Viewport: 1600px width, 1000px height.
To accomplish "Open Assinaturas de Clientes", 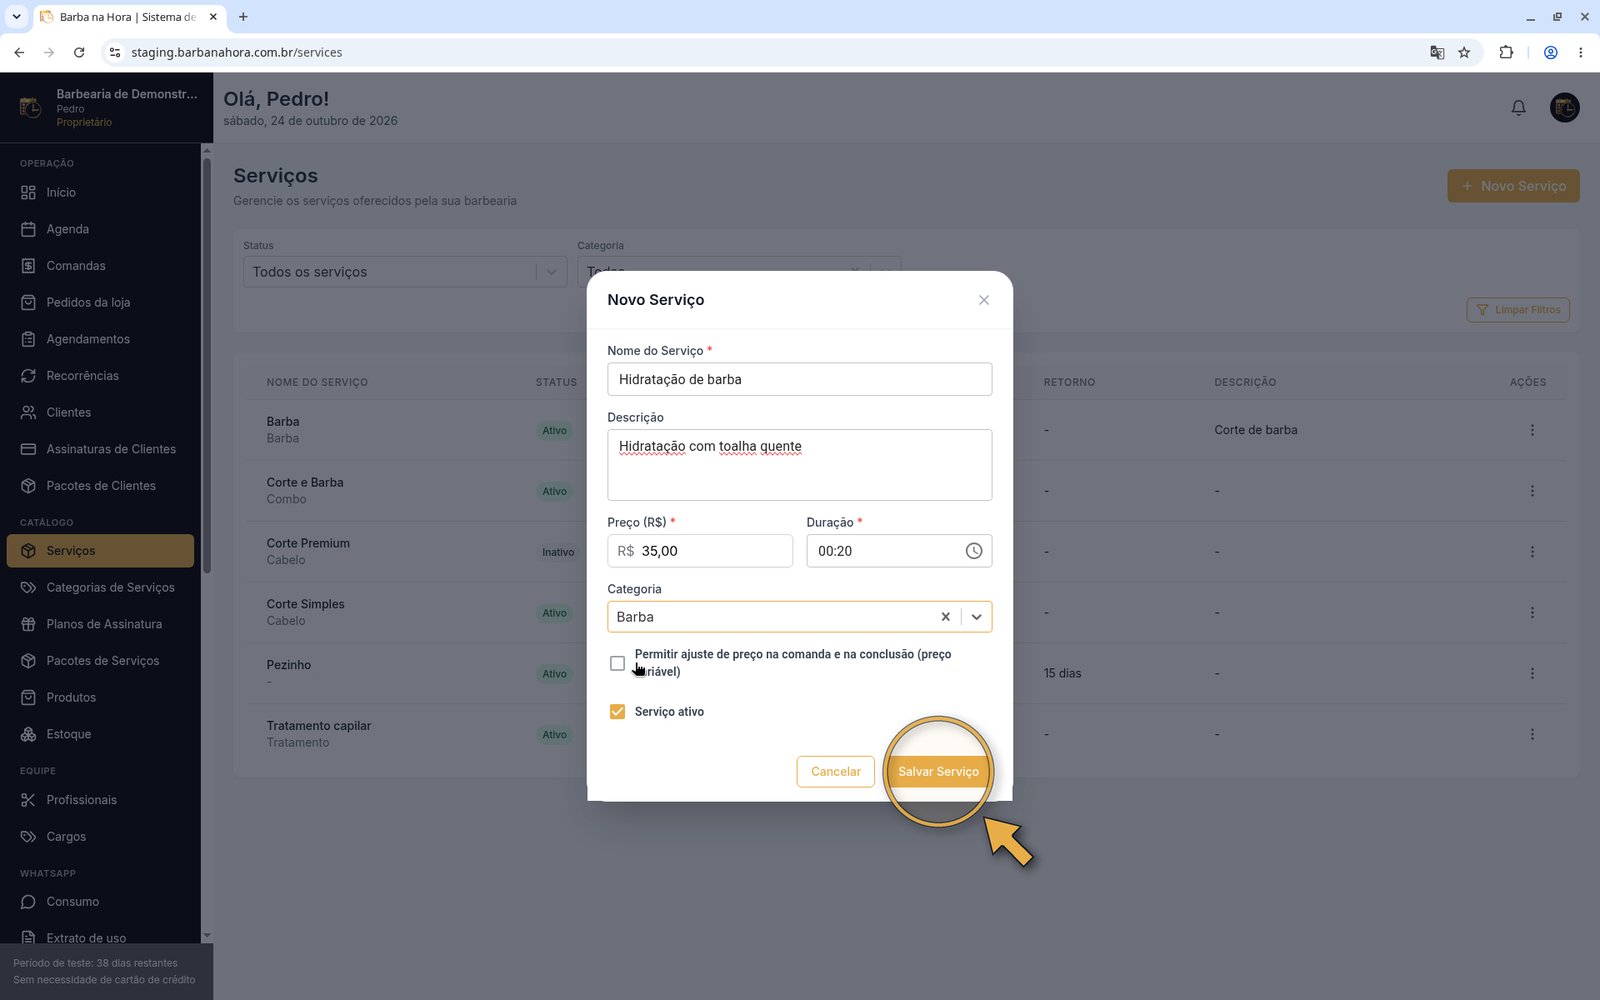I will pos(100,449).
